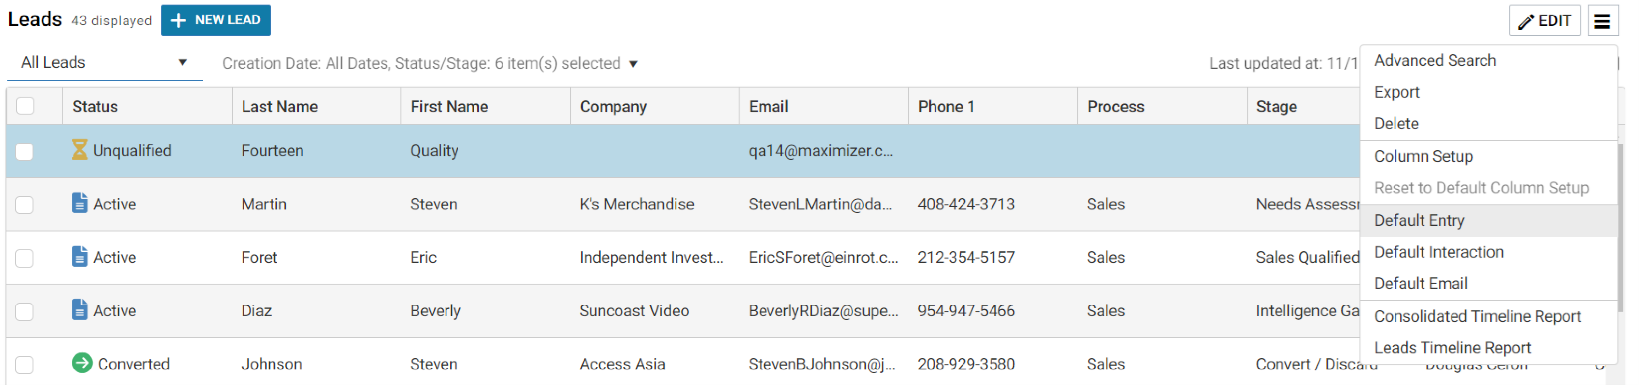Sort by the Last Name column header
The width and height of the screenshot is (1639, 385).
[x=279, y=106]
